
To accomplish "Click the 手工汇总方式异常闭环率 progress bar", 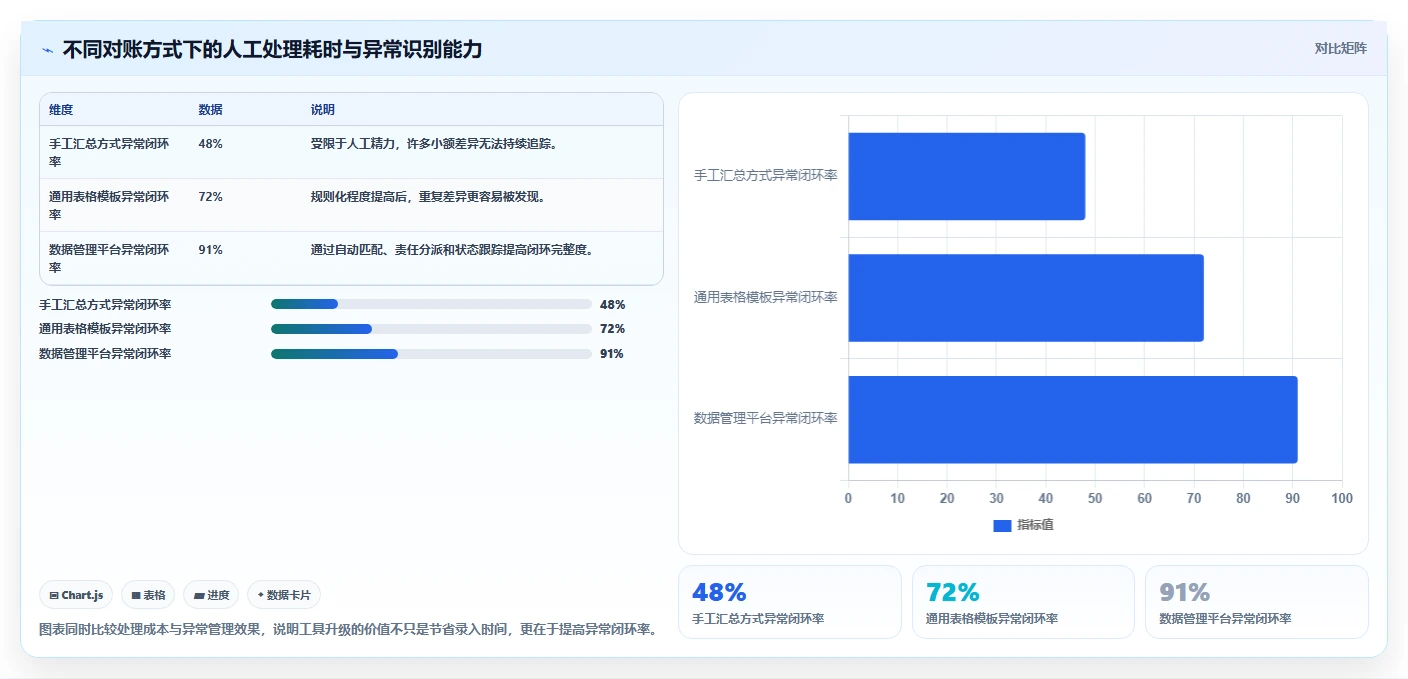I will [431, 304].
